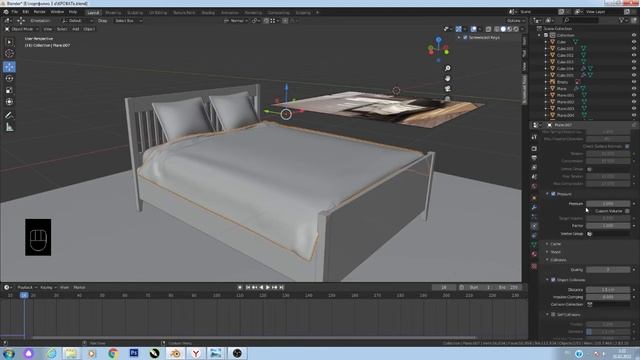Toggle the Self Collisions checkbox
Image resolution: width=640 pixels, height=360 pixels.
(x=553, y=315)
